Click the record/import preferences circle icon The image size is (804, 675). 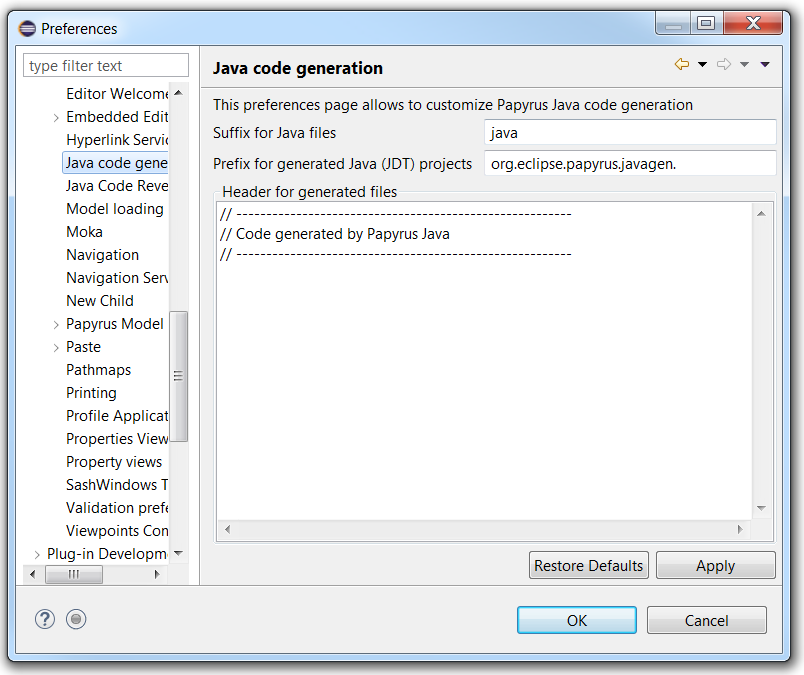(76, 619)
